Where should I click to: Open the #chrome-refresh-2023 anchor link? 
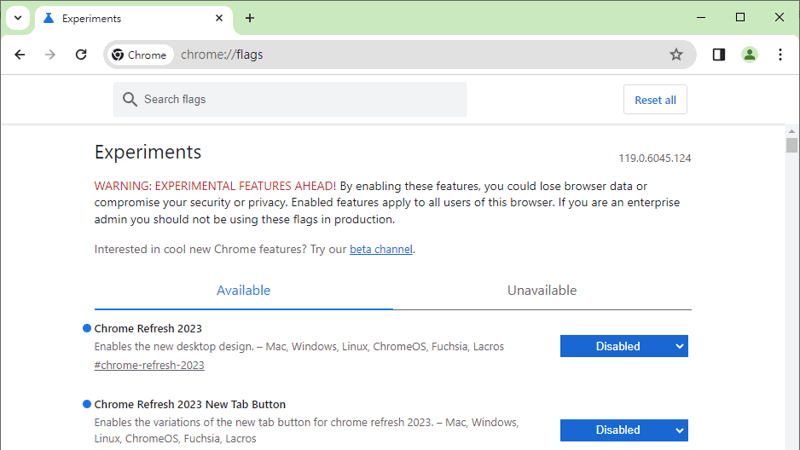point(149,365)
